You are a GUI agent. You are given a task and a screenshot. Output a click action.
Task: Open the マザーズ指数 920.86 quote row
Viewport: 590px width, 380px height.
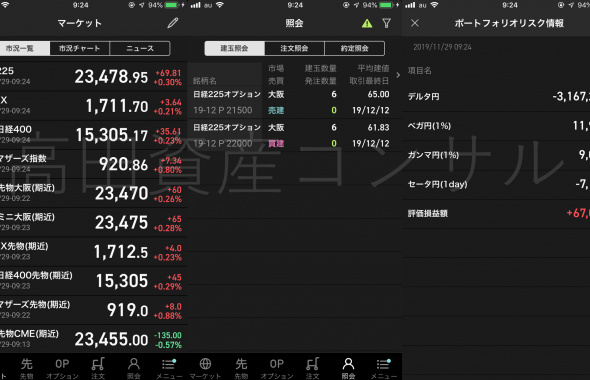pos(93,164)
